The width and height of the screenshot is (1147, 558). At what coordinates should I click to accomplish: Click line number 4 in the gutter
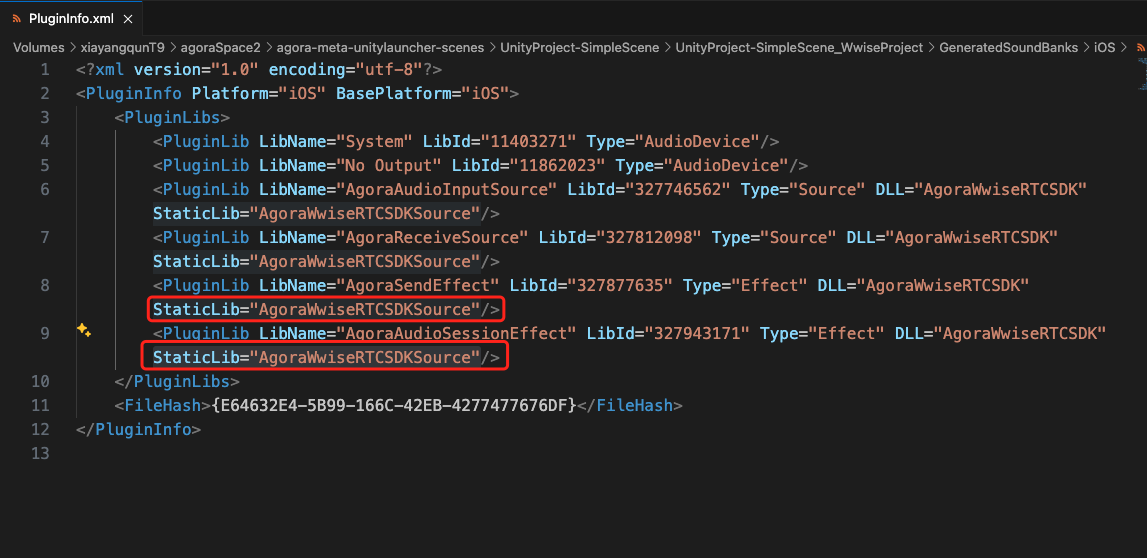click(45, 142)
